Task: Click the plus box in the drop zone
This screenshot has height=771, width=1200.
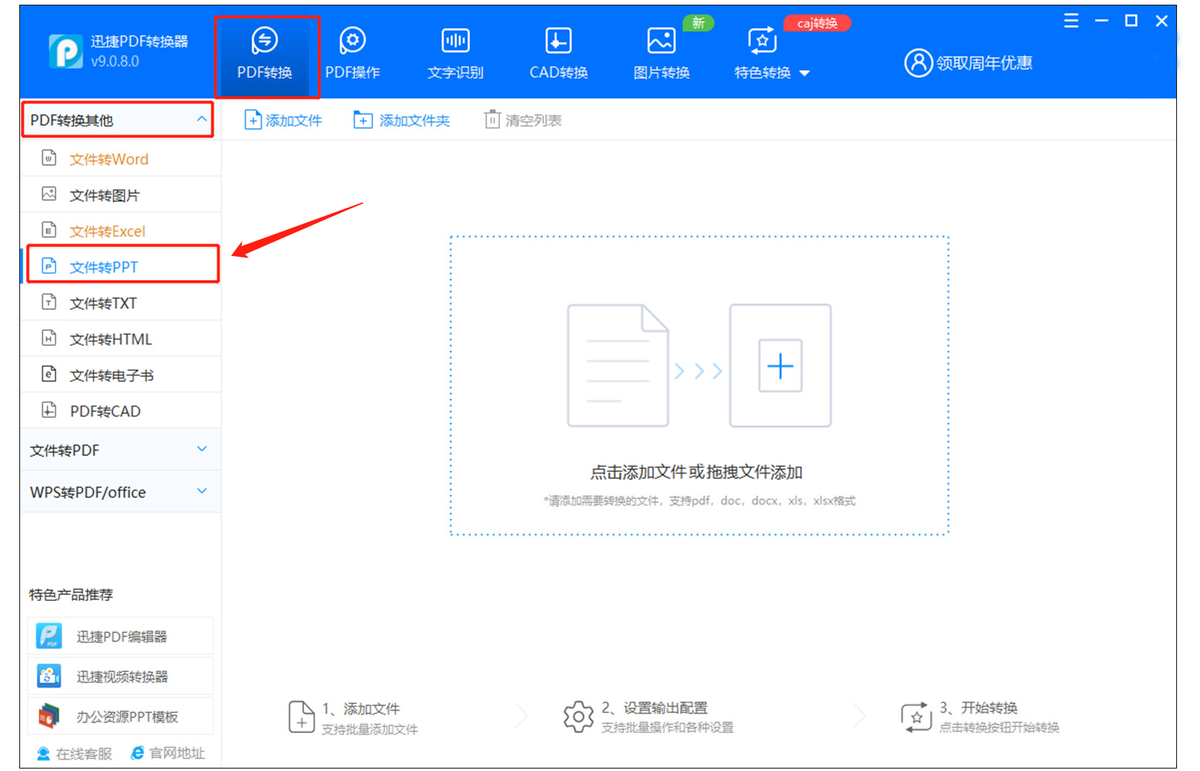Action: 780,366
